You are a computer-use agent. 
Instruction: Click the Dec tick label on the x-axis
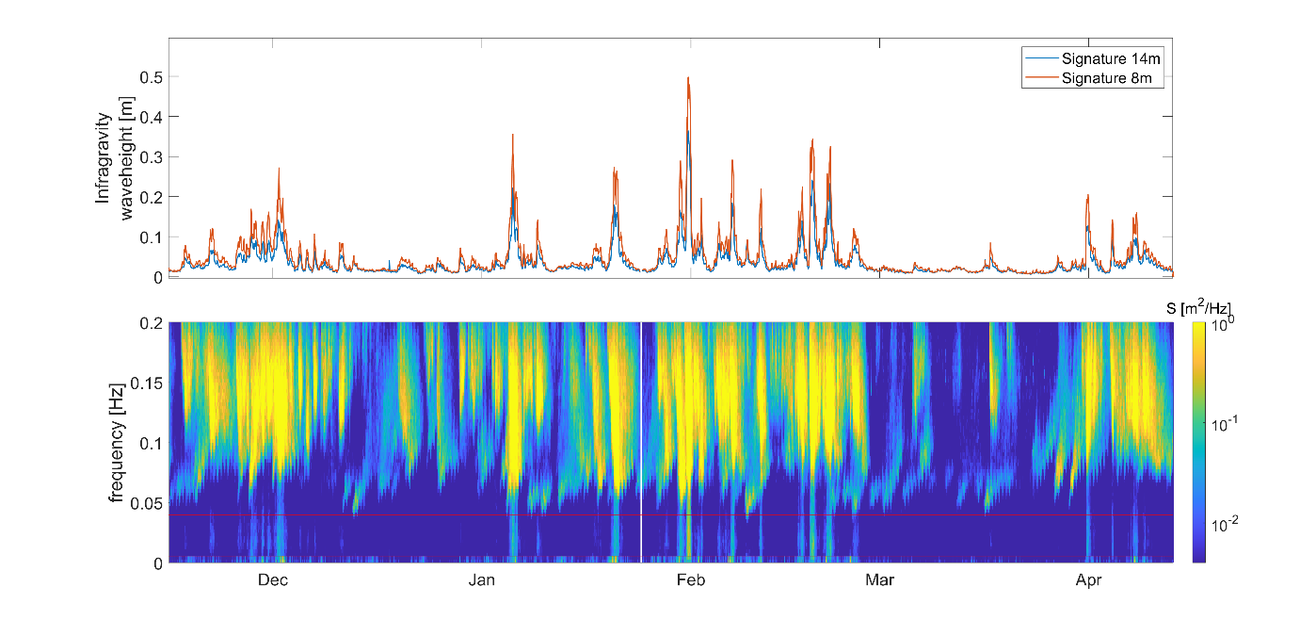coord(273,577)
